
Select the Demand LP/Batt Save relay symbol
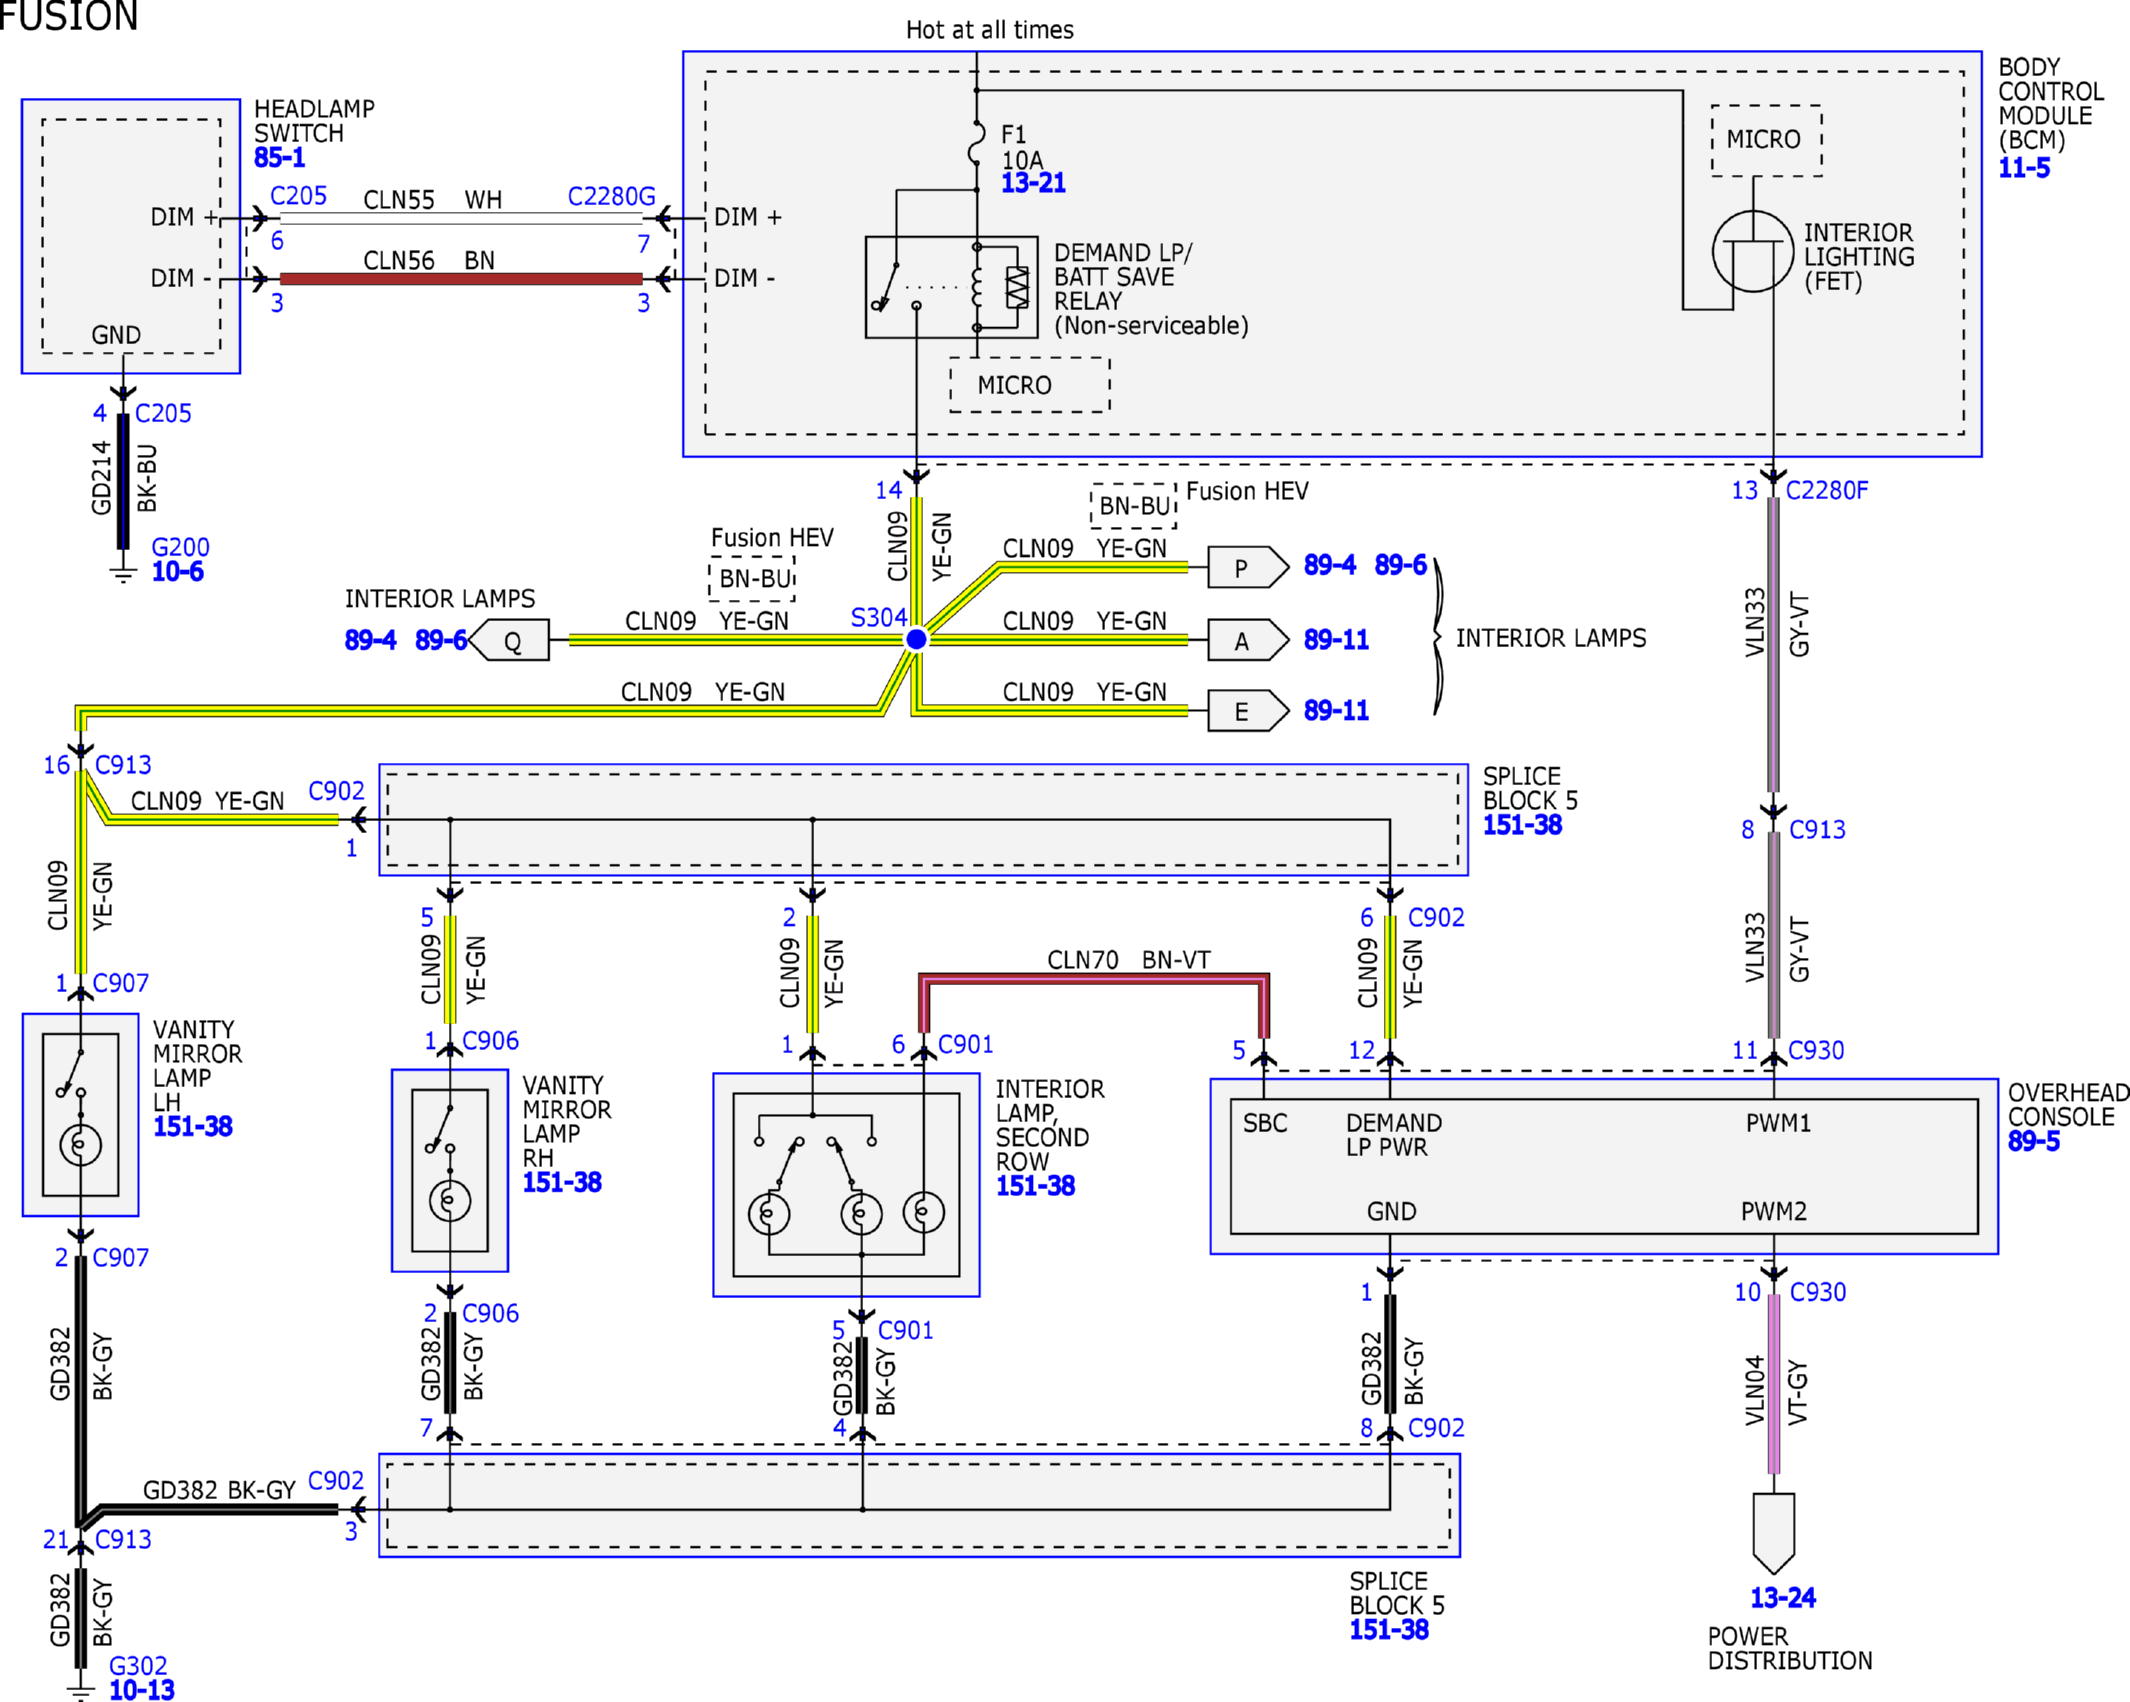click(951, 287)
